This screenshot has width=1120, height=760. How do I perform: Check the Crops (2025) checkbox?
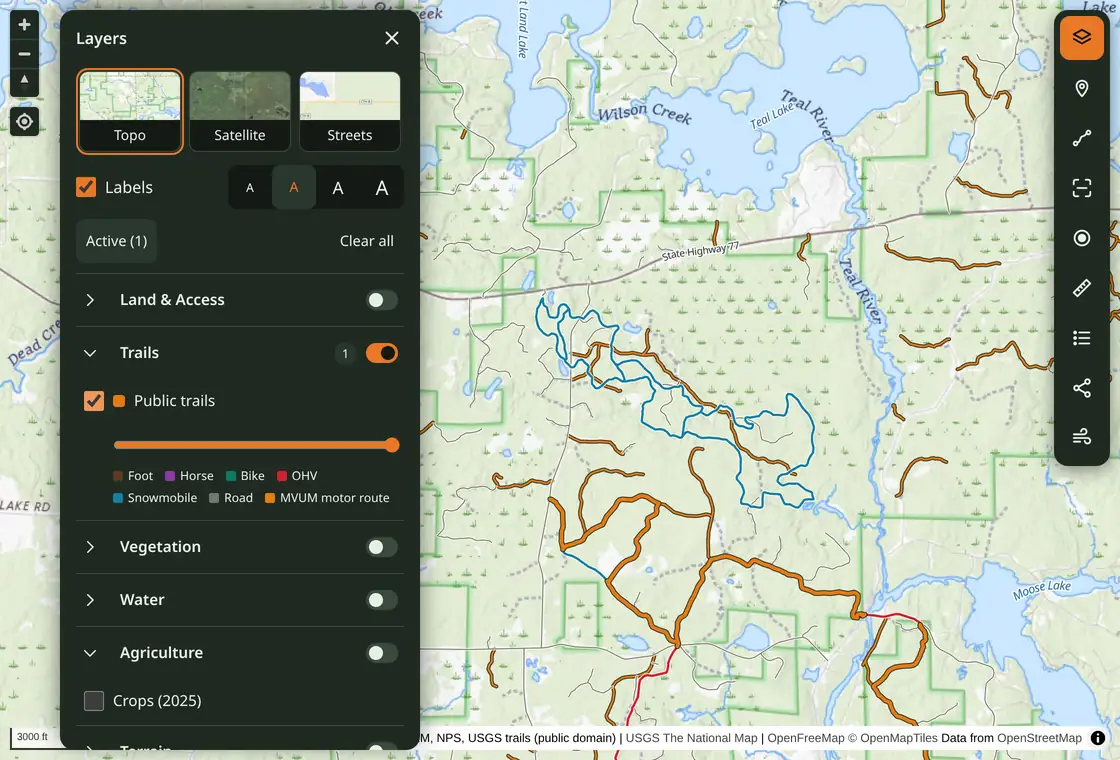point(94,701)
